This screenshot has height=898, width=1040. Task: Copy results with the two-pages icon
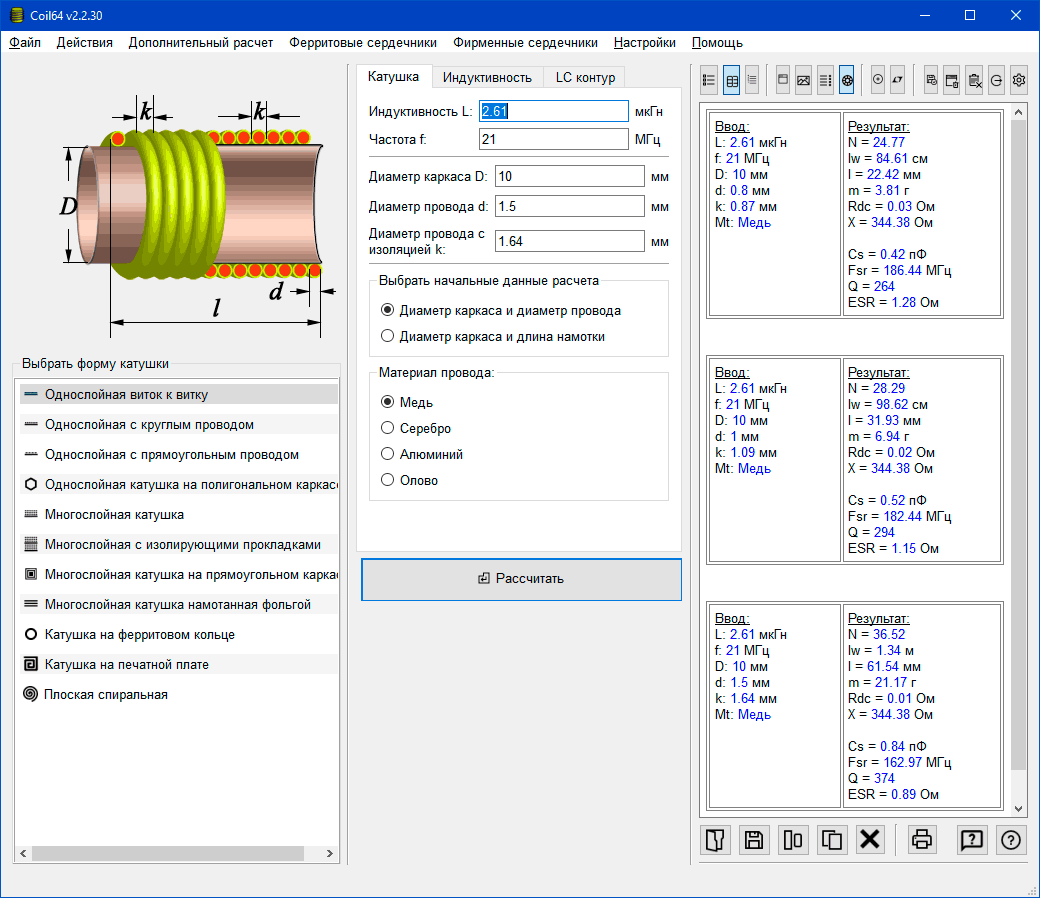[x=832, y=840]
